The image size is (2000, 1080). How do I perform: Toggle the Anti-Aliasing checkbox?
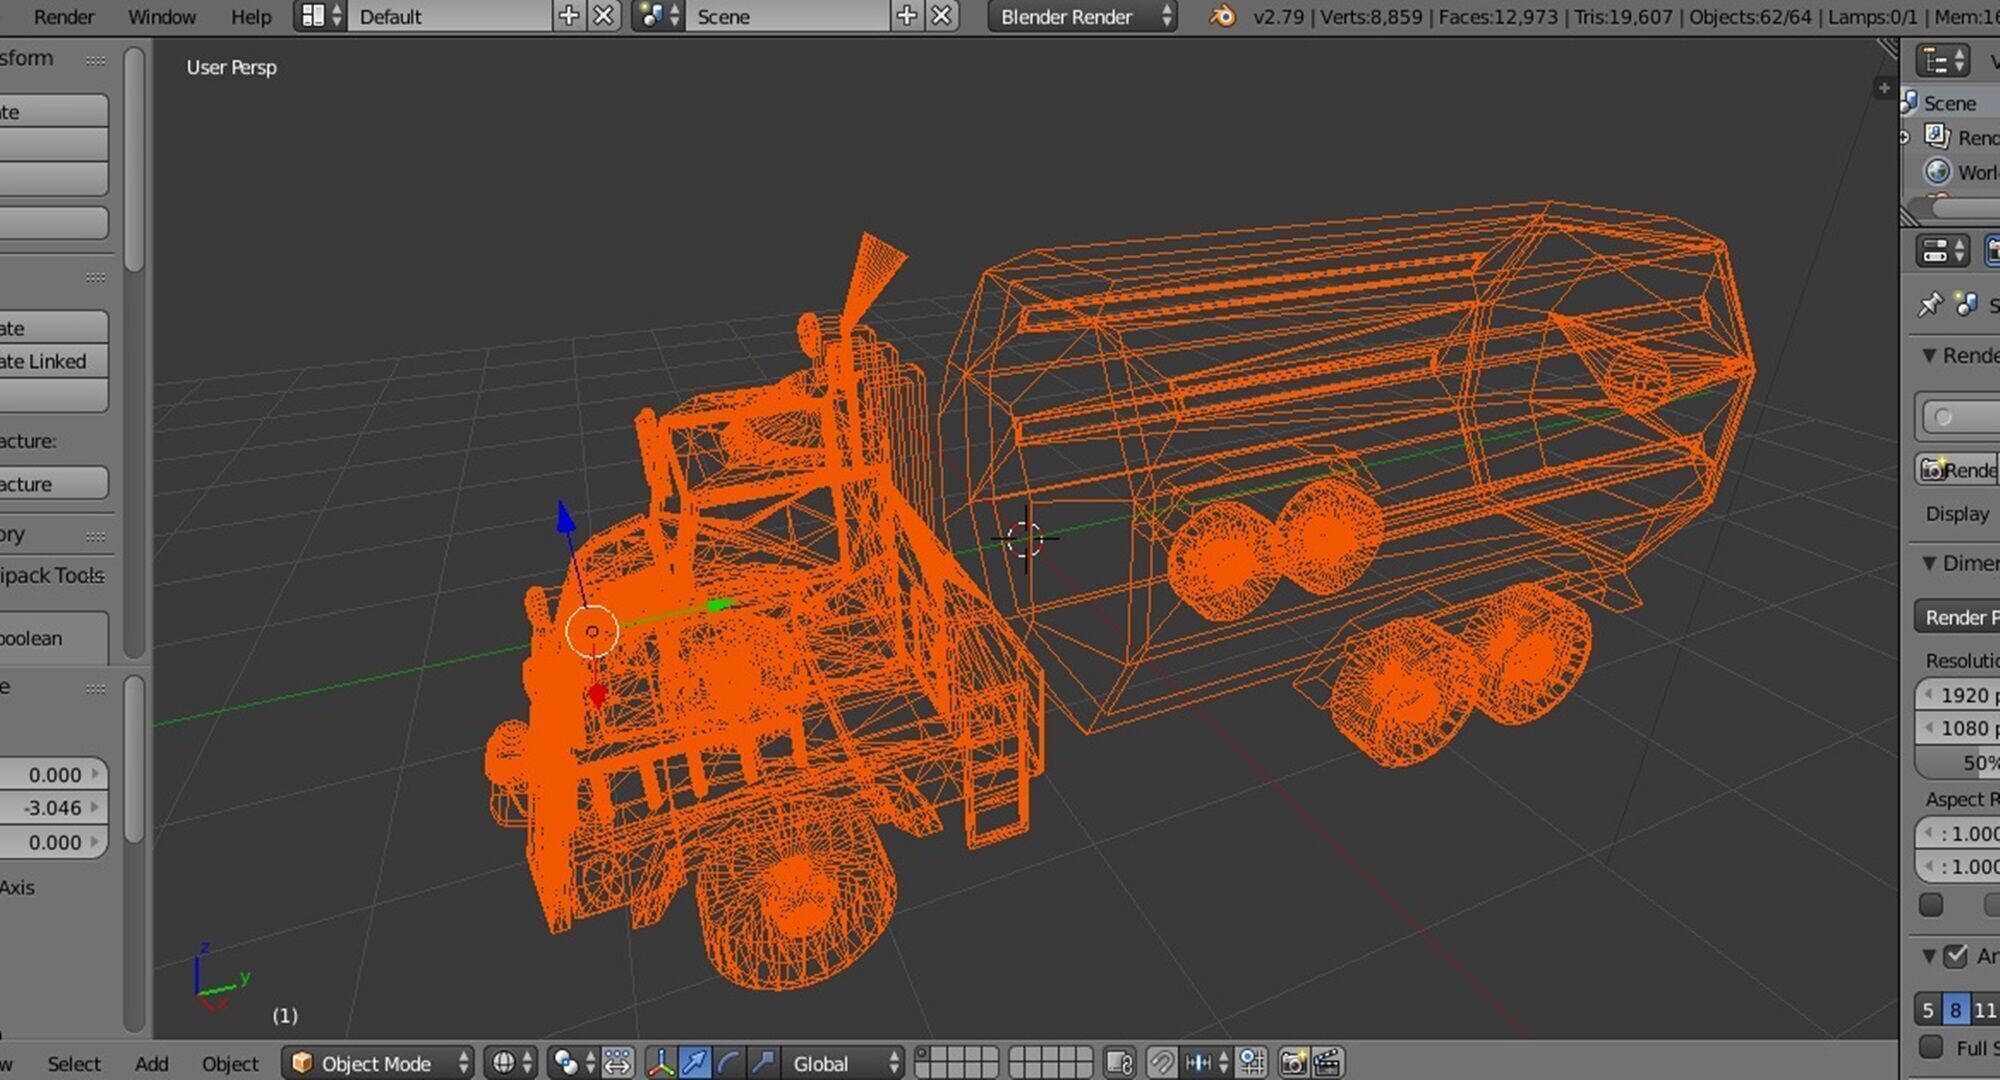click(x=1955, y=956)
